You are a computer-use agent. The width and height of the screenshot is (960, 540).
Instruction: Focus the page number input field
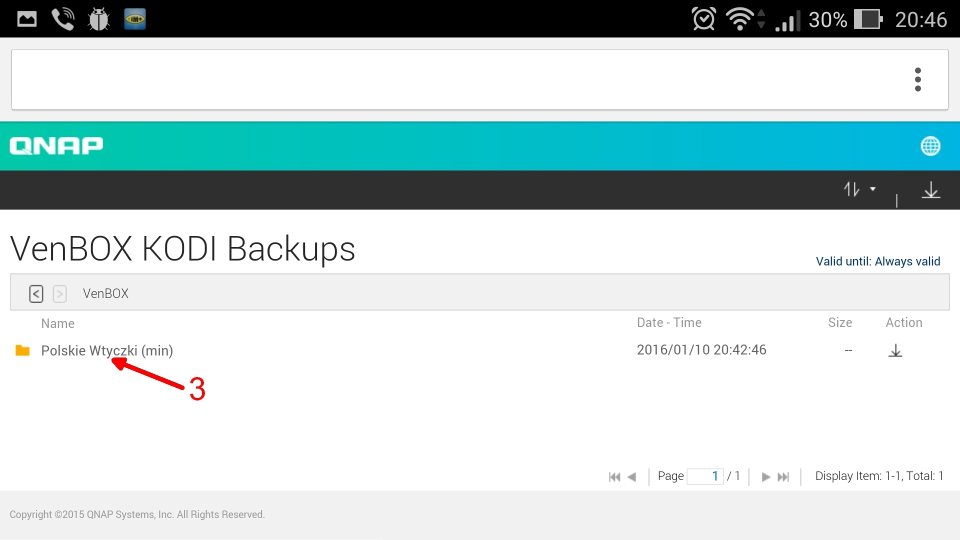705,476
